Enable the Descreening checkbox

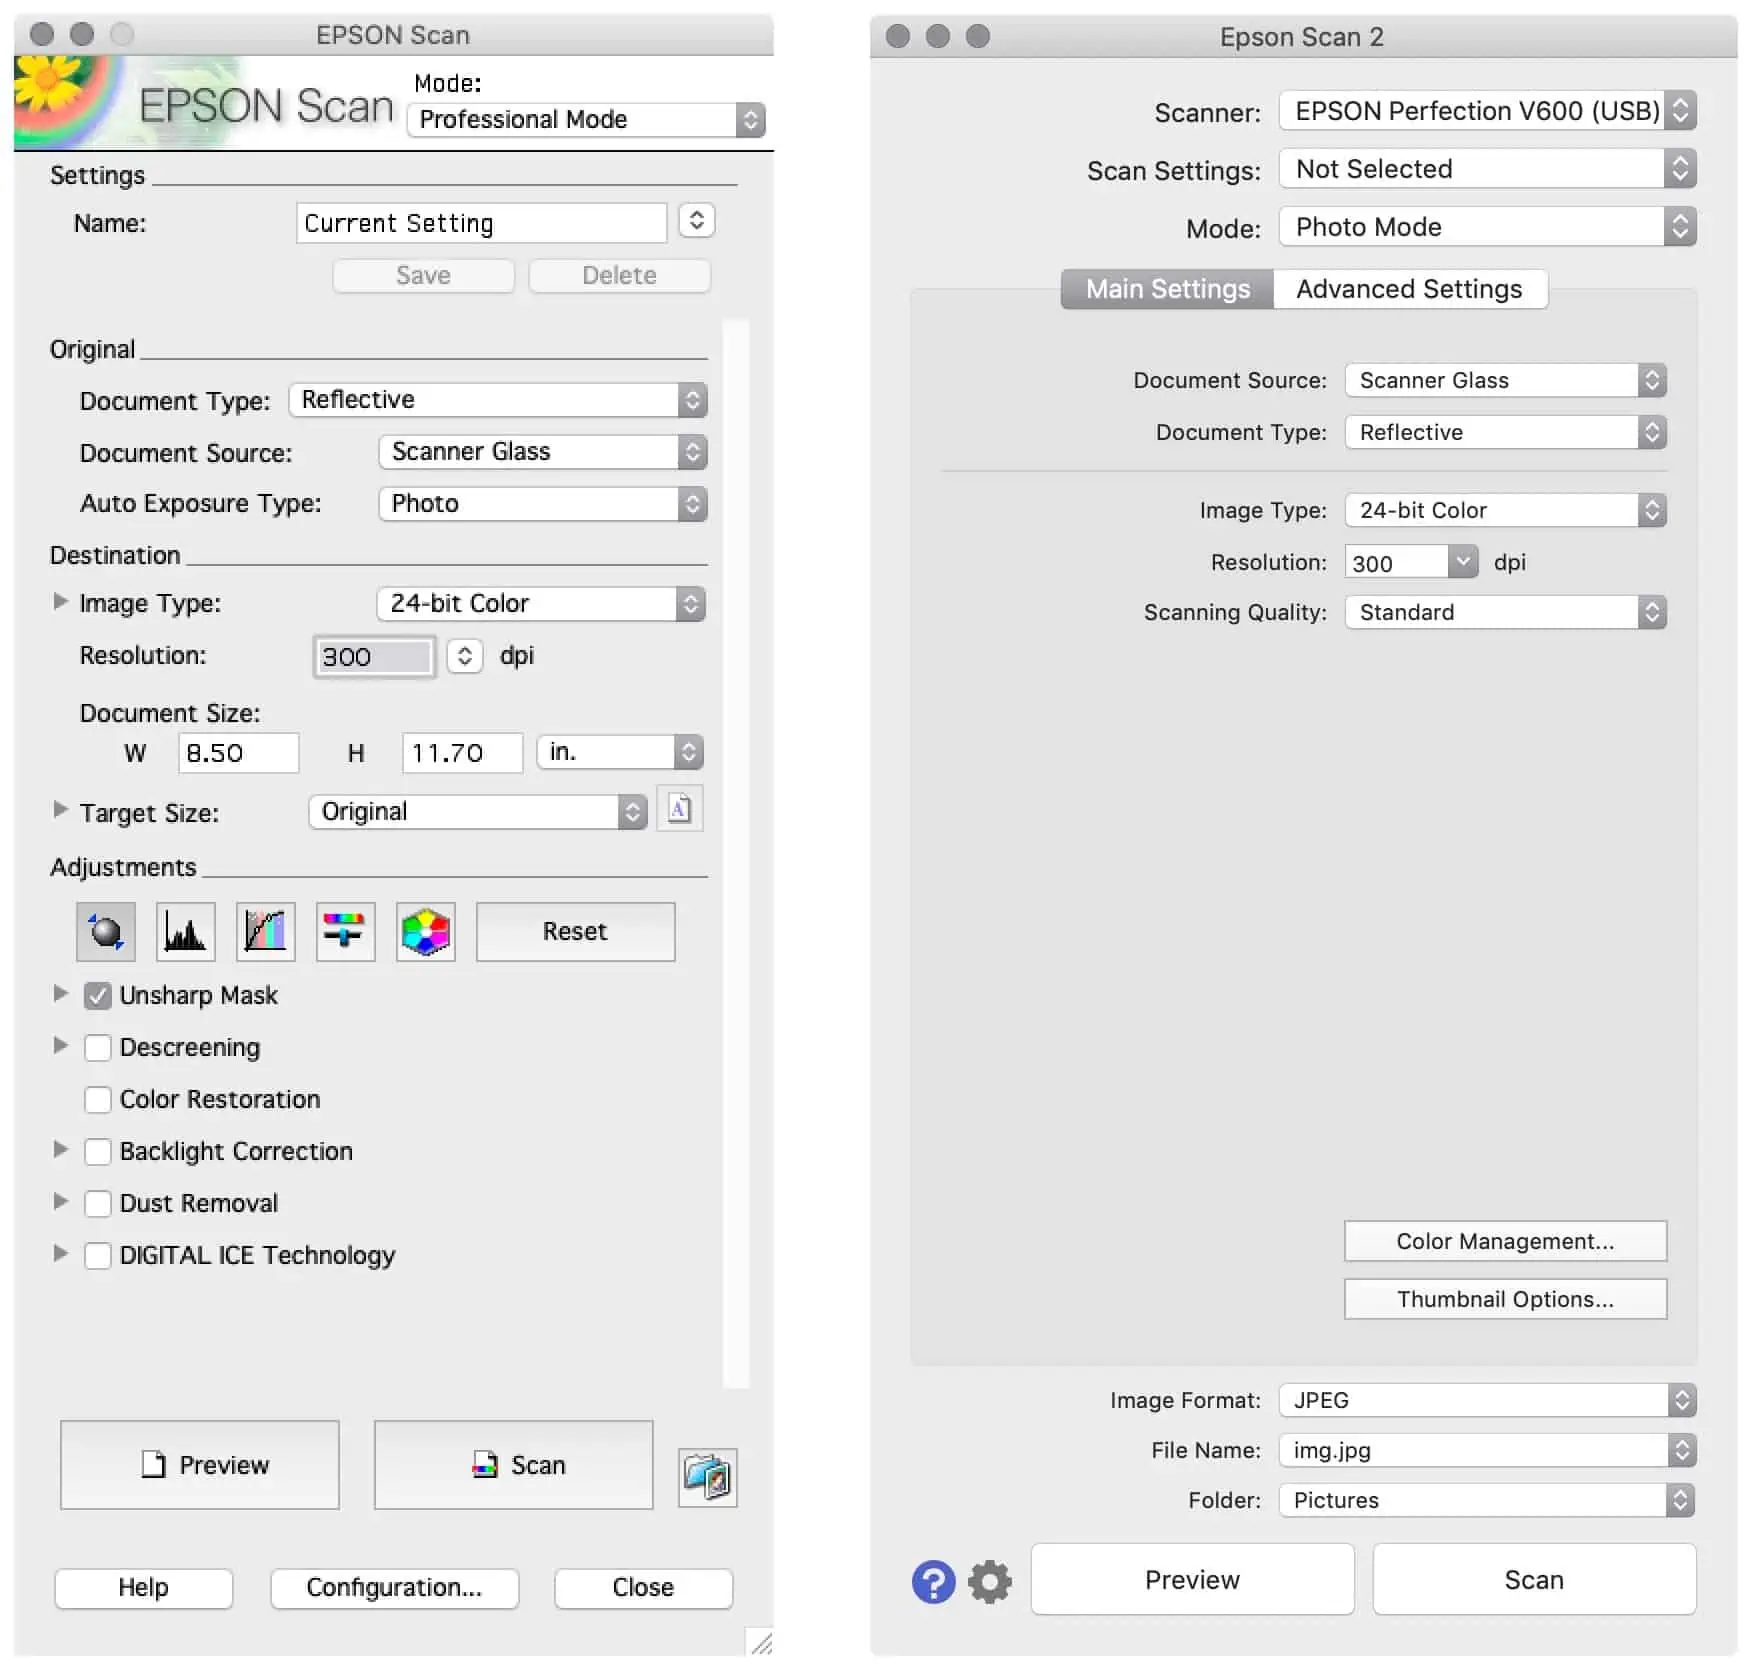pyautogui.click(x=98, y=1048)
